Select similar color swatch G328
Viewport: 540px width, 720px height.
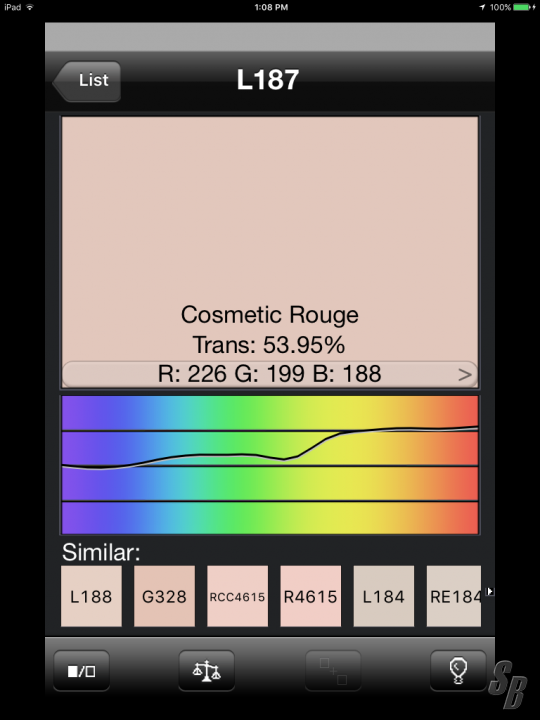[x=164, y=596]
